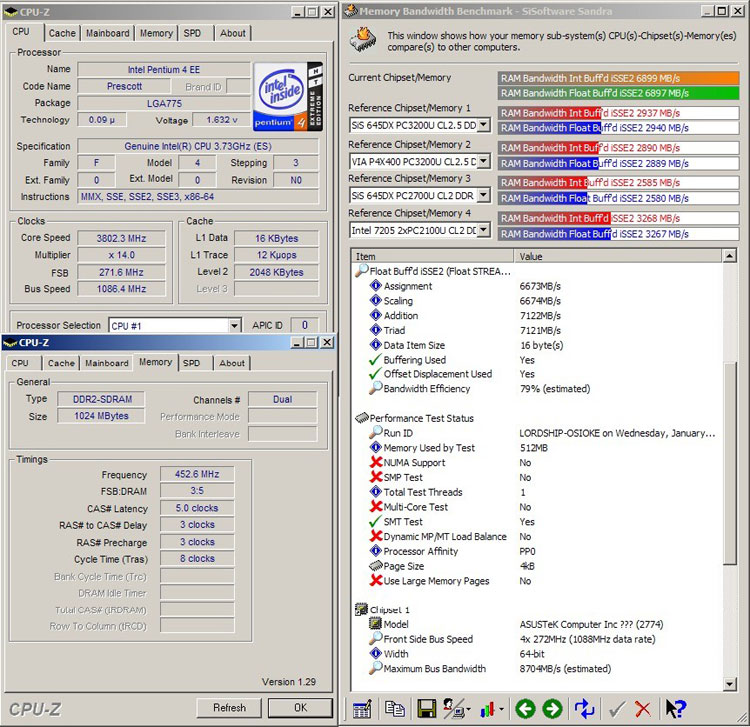Click the Frequency 452.6 MHz value field
This screenshot has width=750, height=727.
(197, 474)
